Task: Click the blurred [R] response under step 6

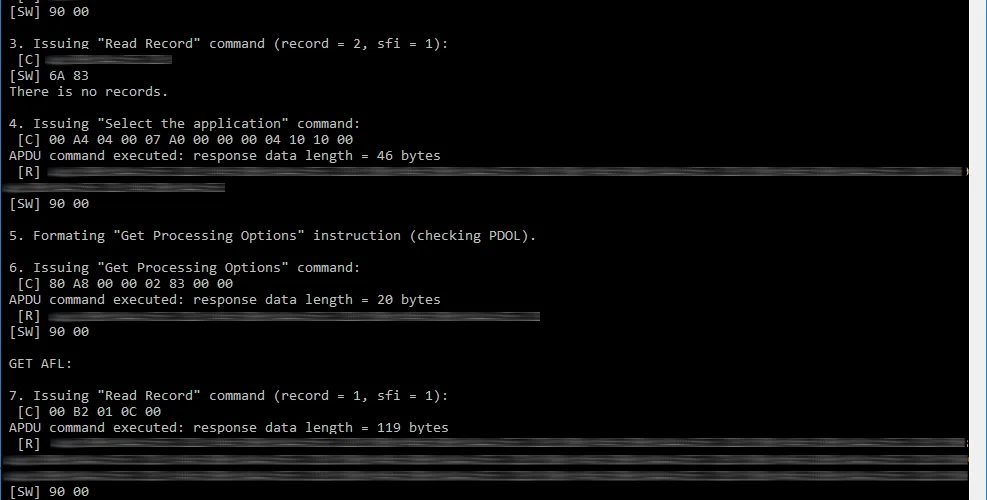Action: 293,315
